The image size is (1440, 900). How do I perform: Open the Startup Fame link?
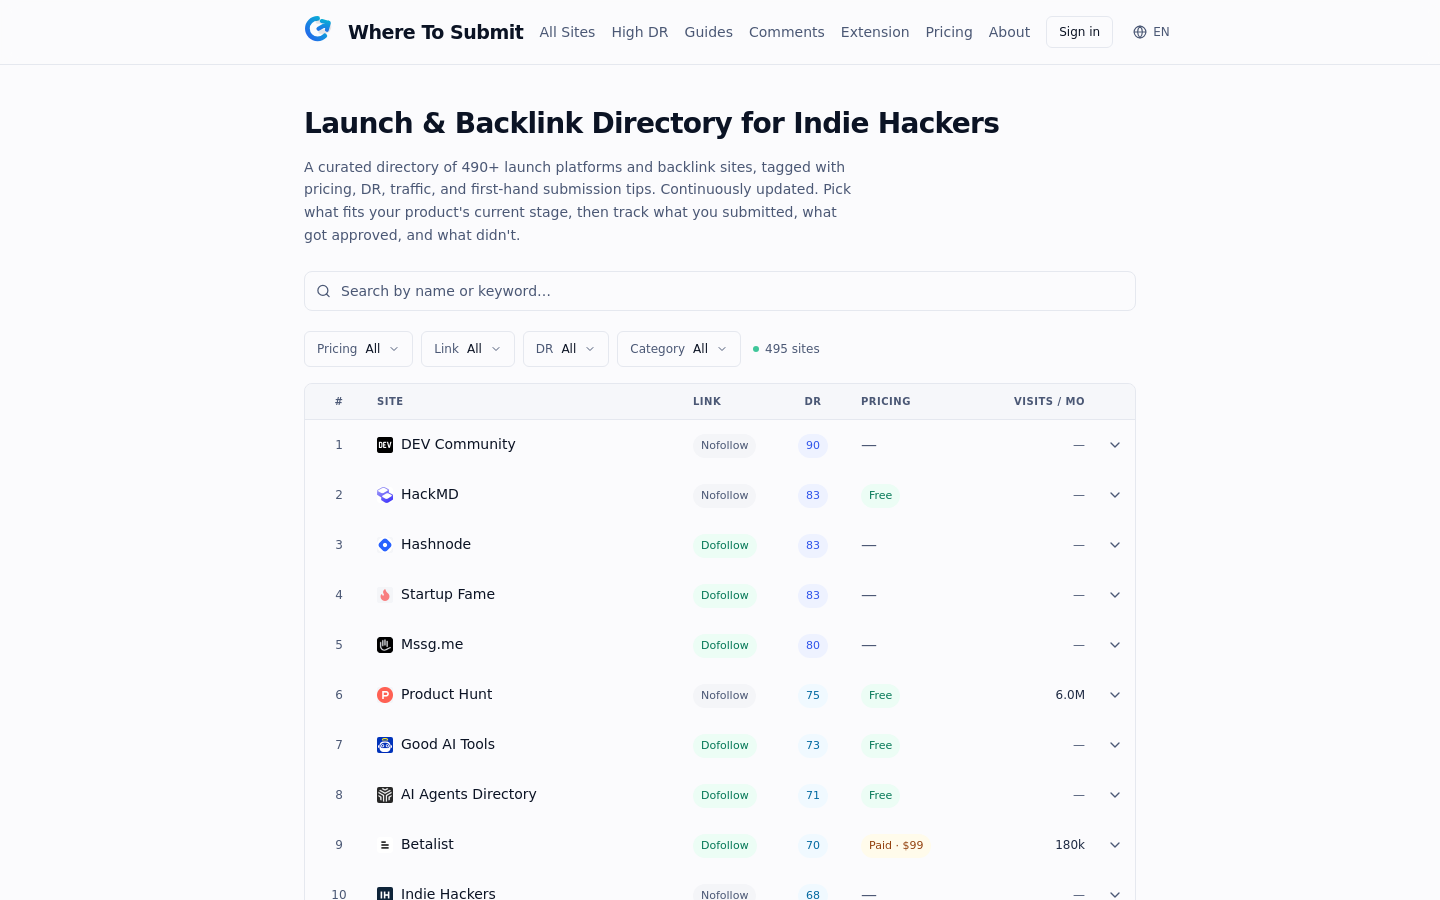click(x=448, y=594)
